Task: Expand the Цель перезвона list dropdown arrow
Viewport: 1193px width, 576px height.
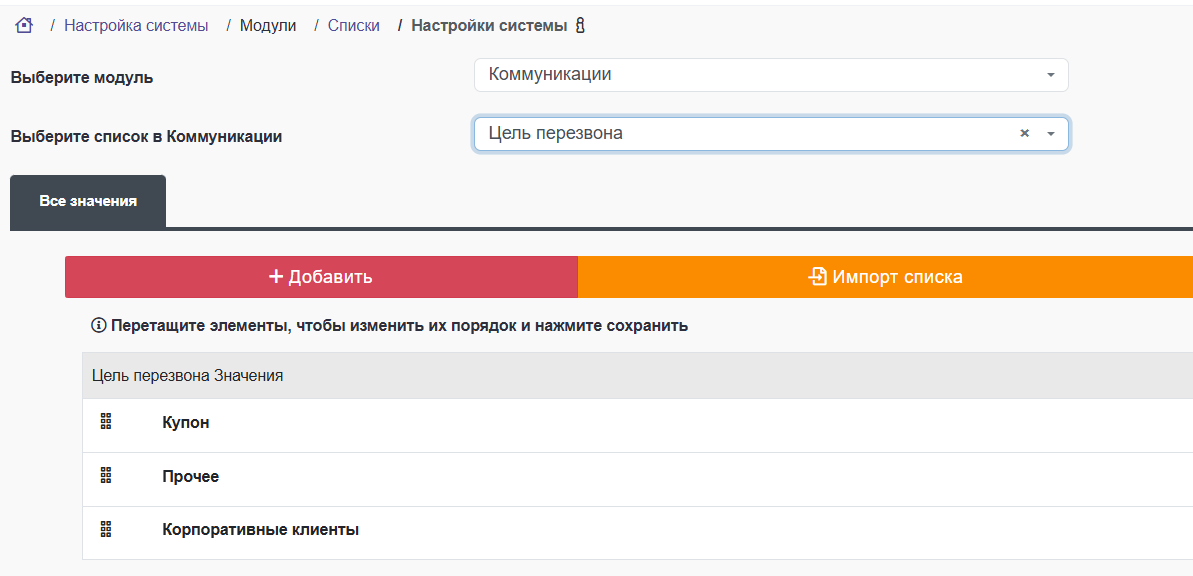Action: coord(1051,133)
